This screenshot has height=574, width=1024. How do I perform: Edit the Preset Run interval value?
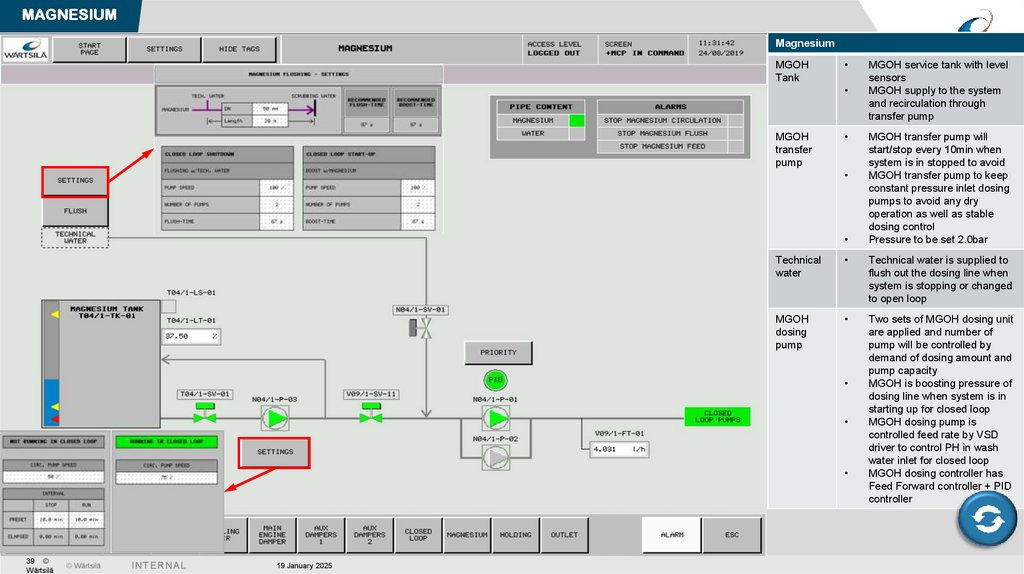point(86,520)
